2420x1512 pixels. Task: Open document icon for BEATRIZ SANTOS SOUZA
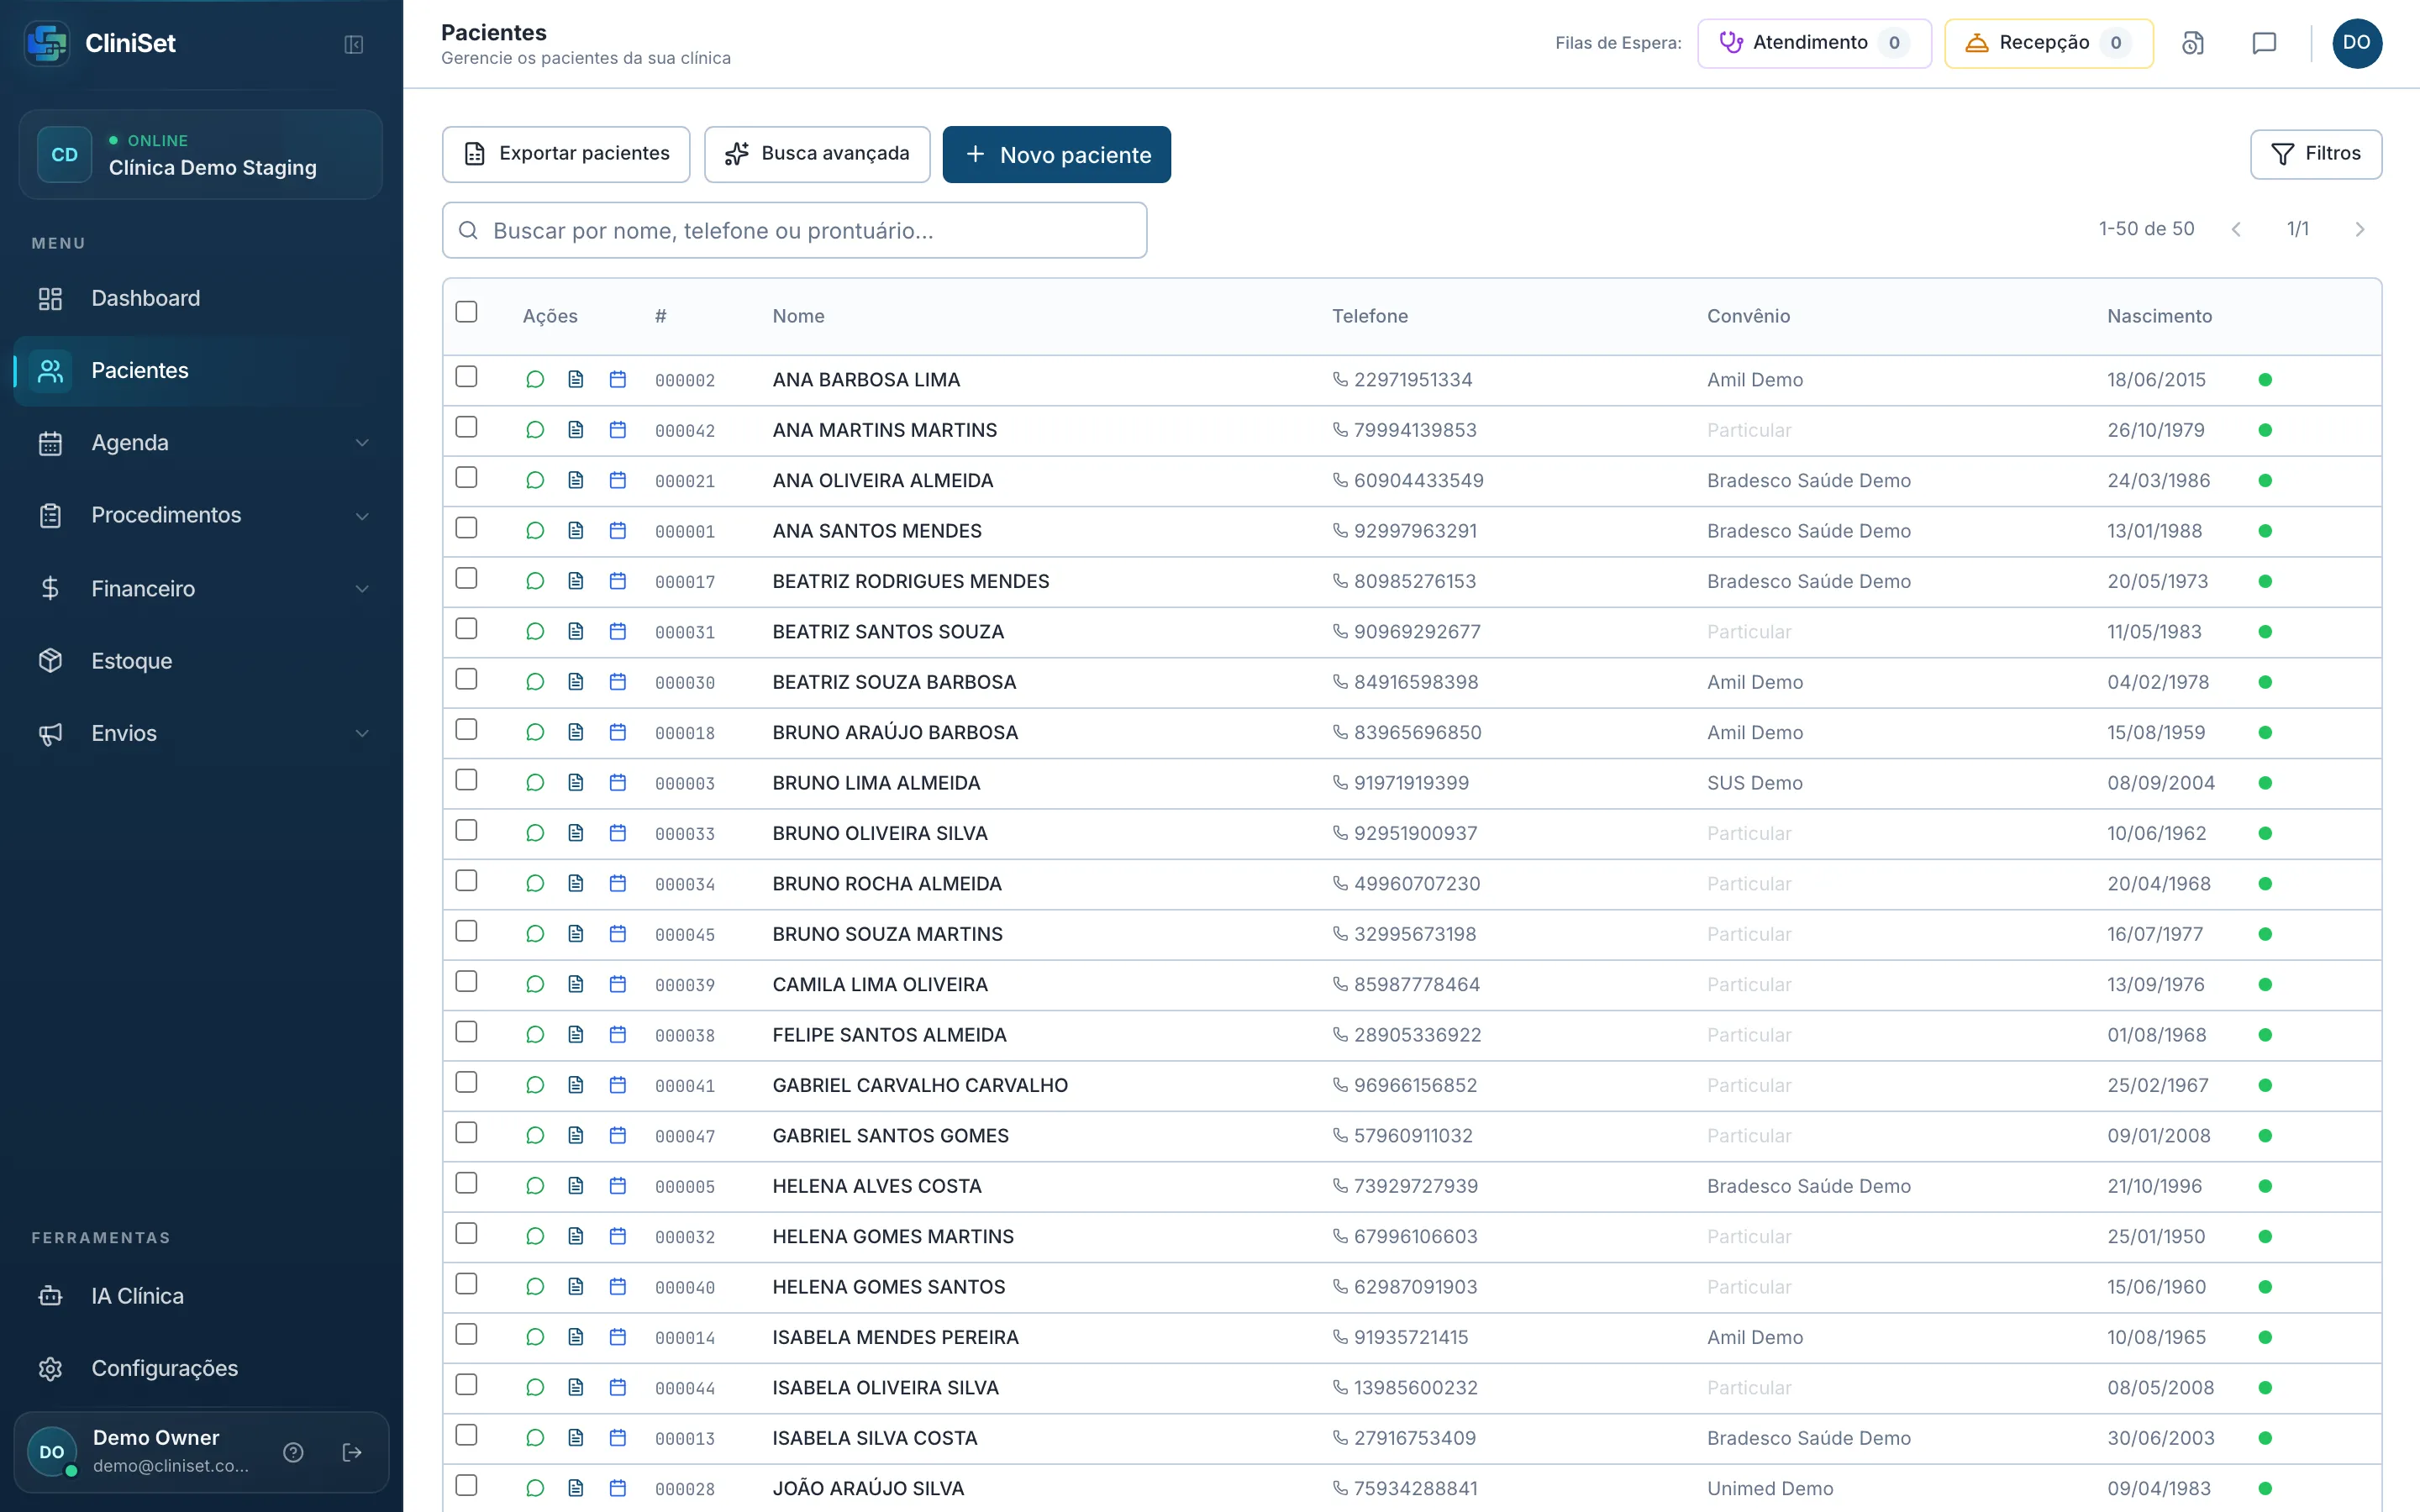576,632
